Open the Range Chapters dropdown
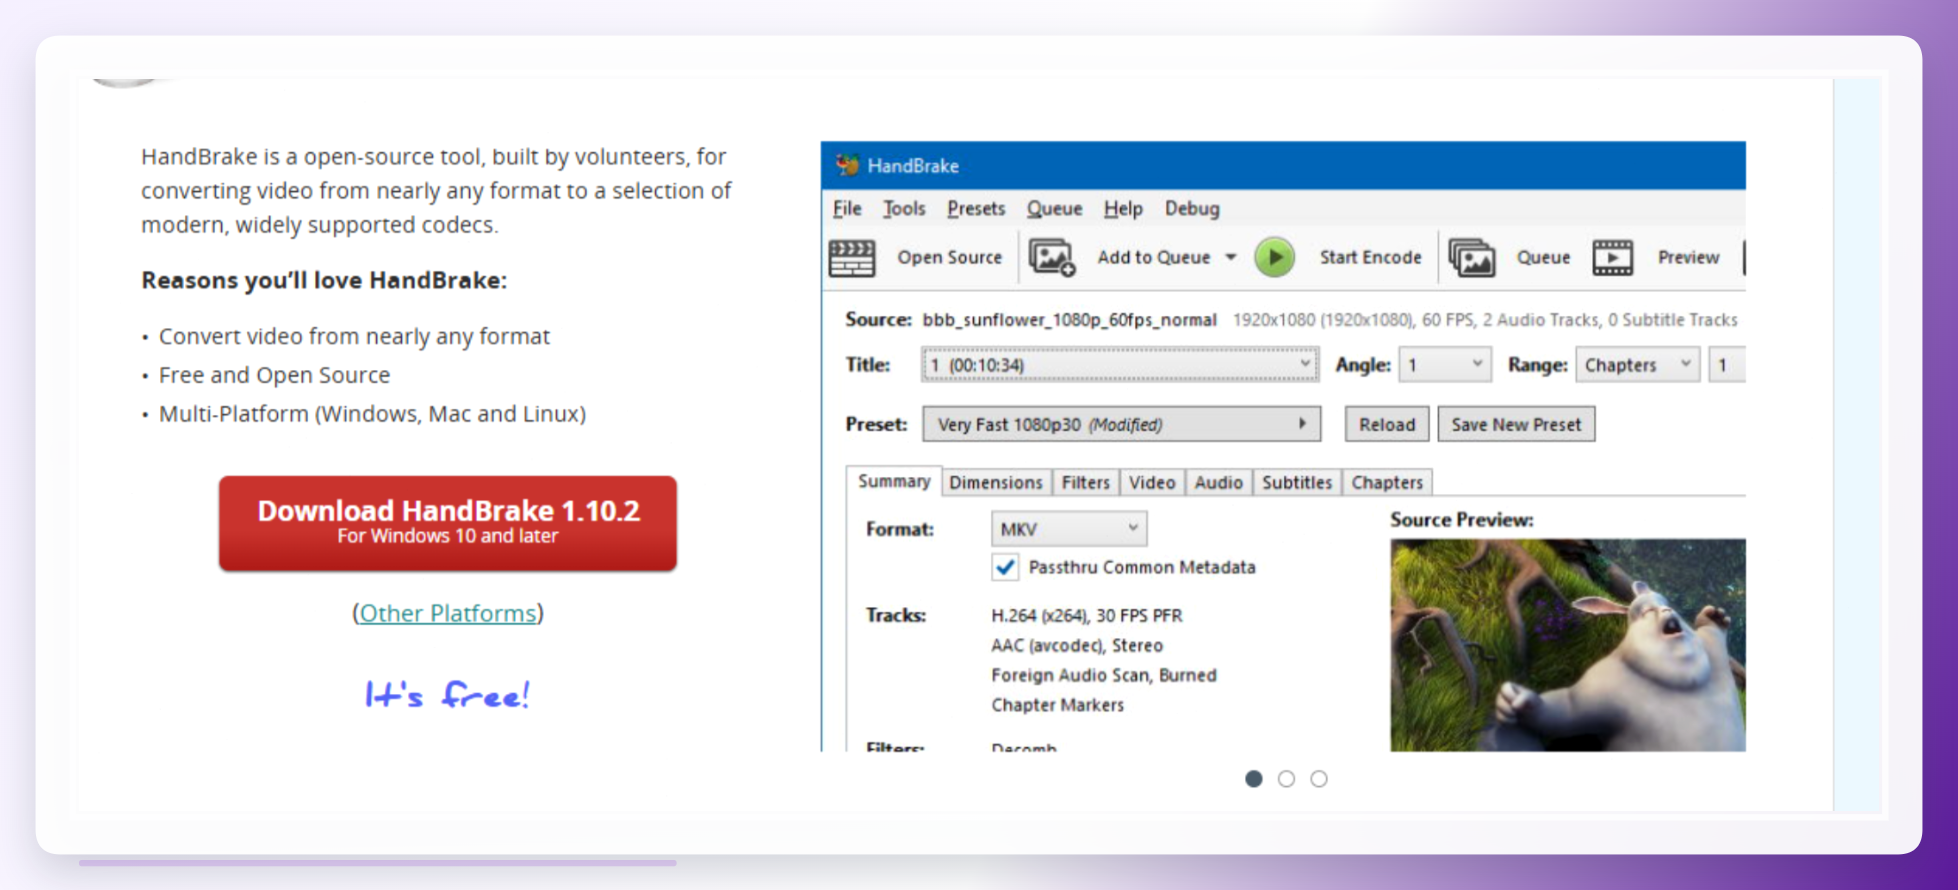Viewport: 1958px width, 890px height. (1637, 365)
